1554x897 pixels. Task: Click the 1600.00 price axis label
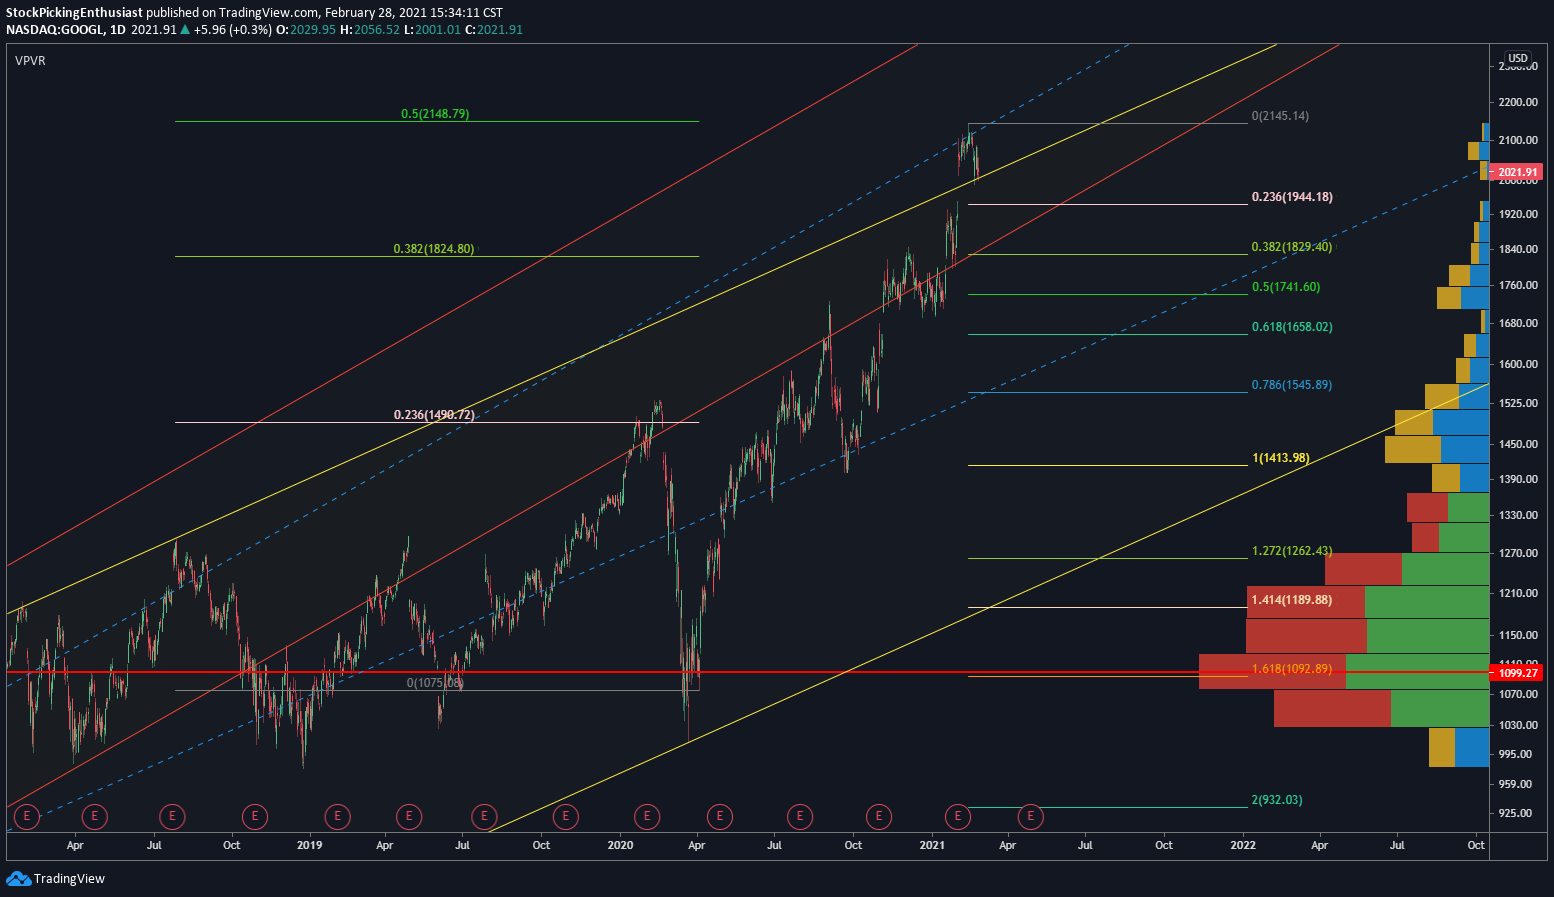[x=1518, y=364]
